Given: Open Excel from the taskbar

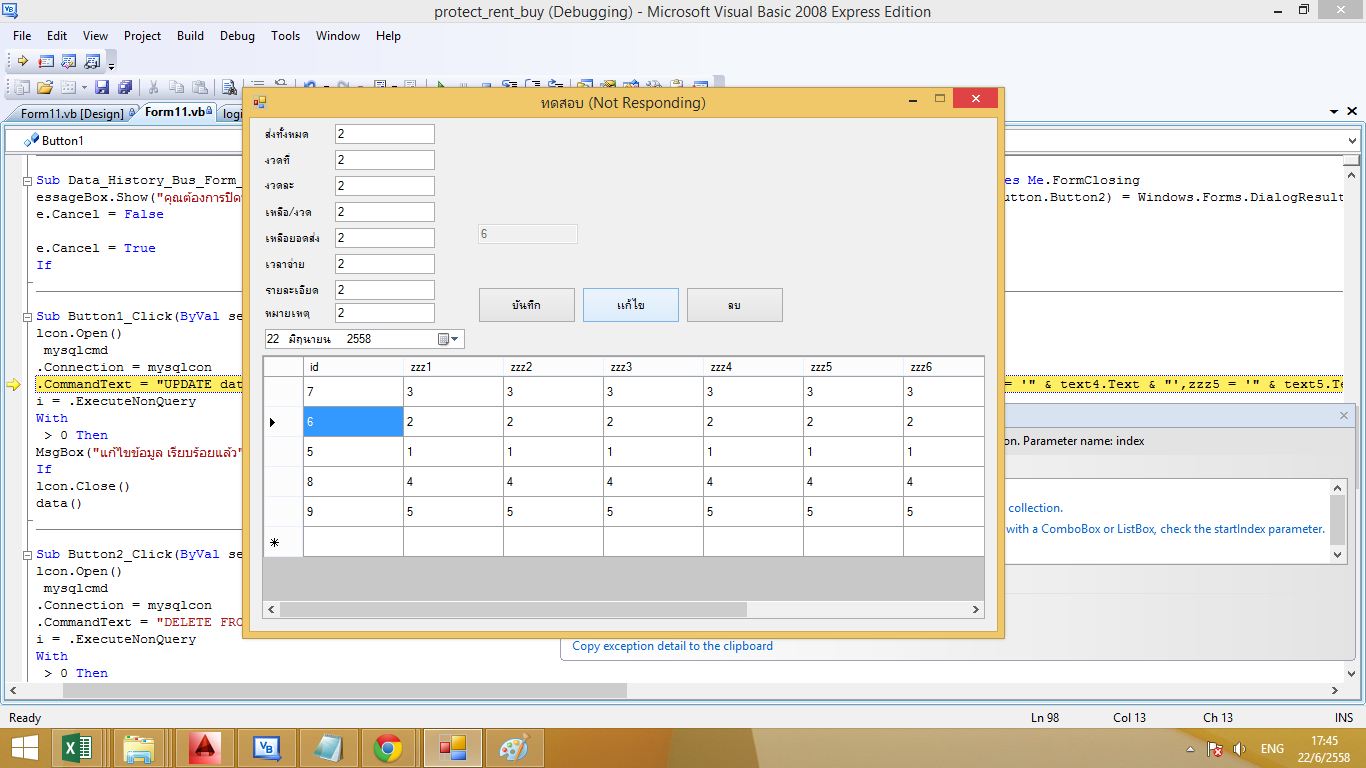Looking at the screenshot, I should point(78,747).
